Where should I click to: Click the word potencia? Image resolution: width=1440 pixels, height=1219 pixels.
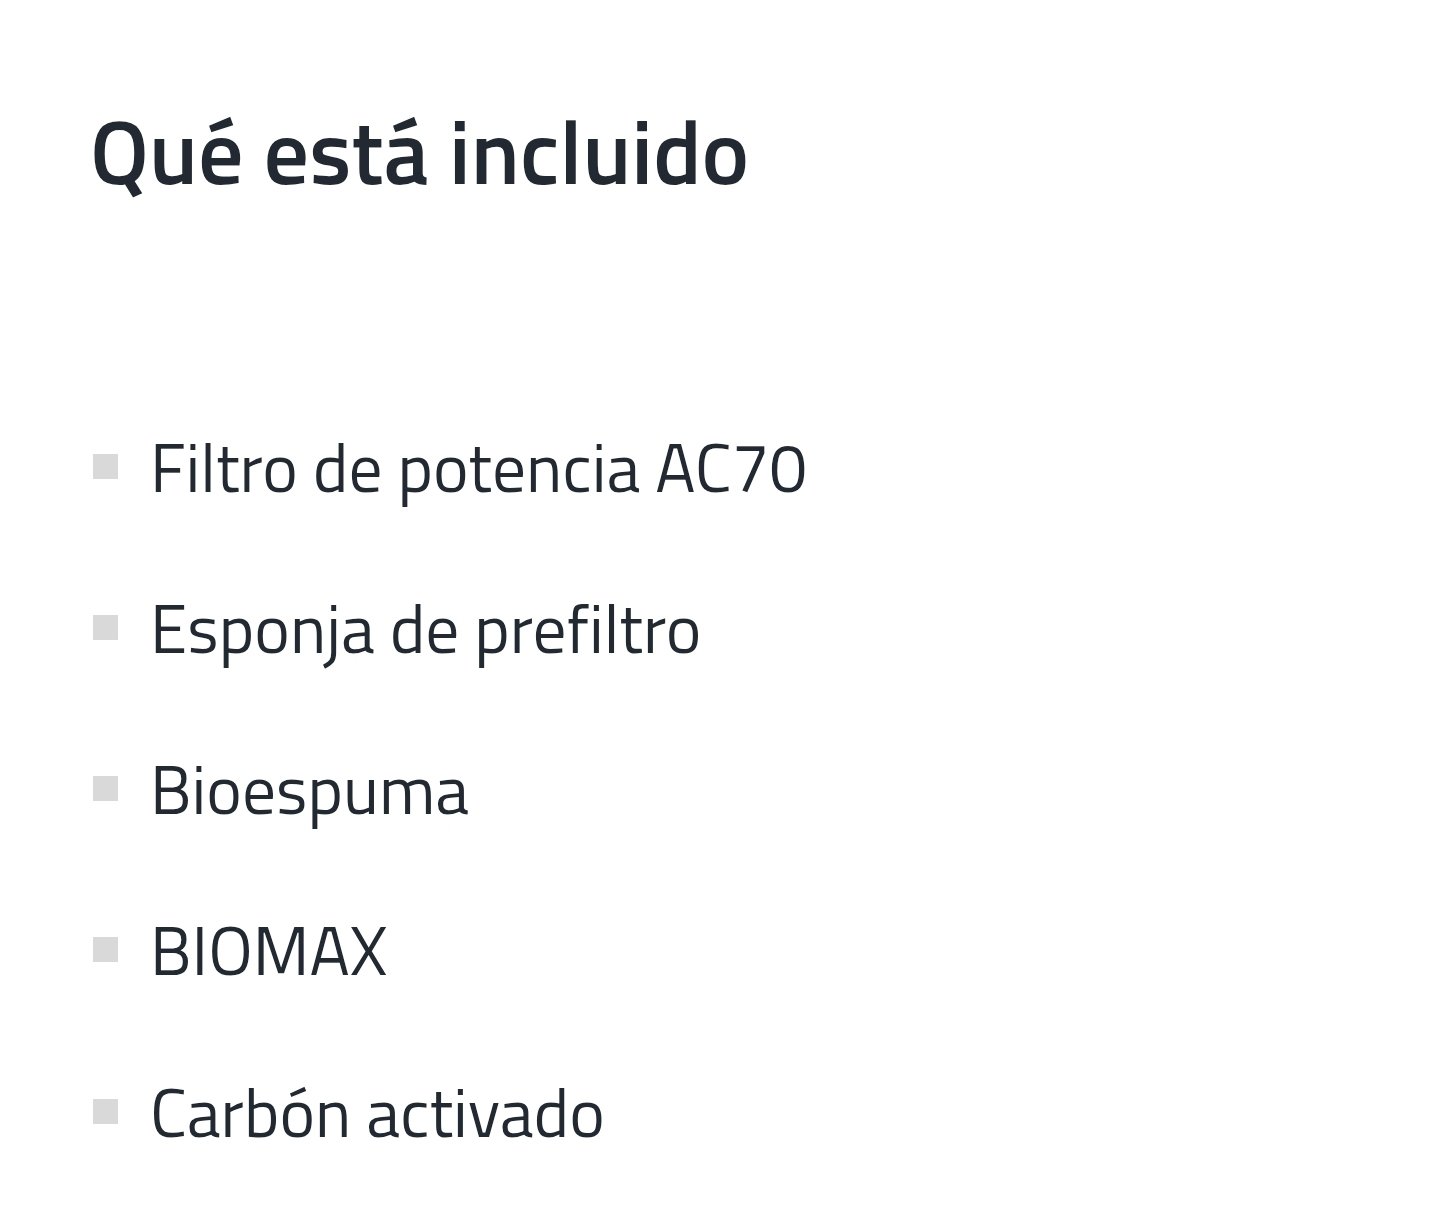tap(518, 472)
